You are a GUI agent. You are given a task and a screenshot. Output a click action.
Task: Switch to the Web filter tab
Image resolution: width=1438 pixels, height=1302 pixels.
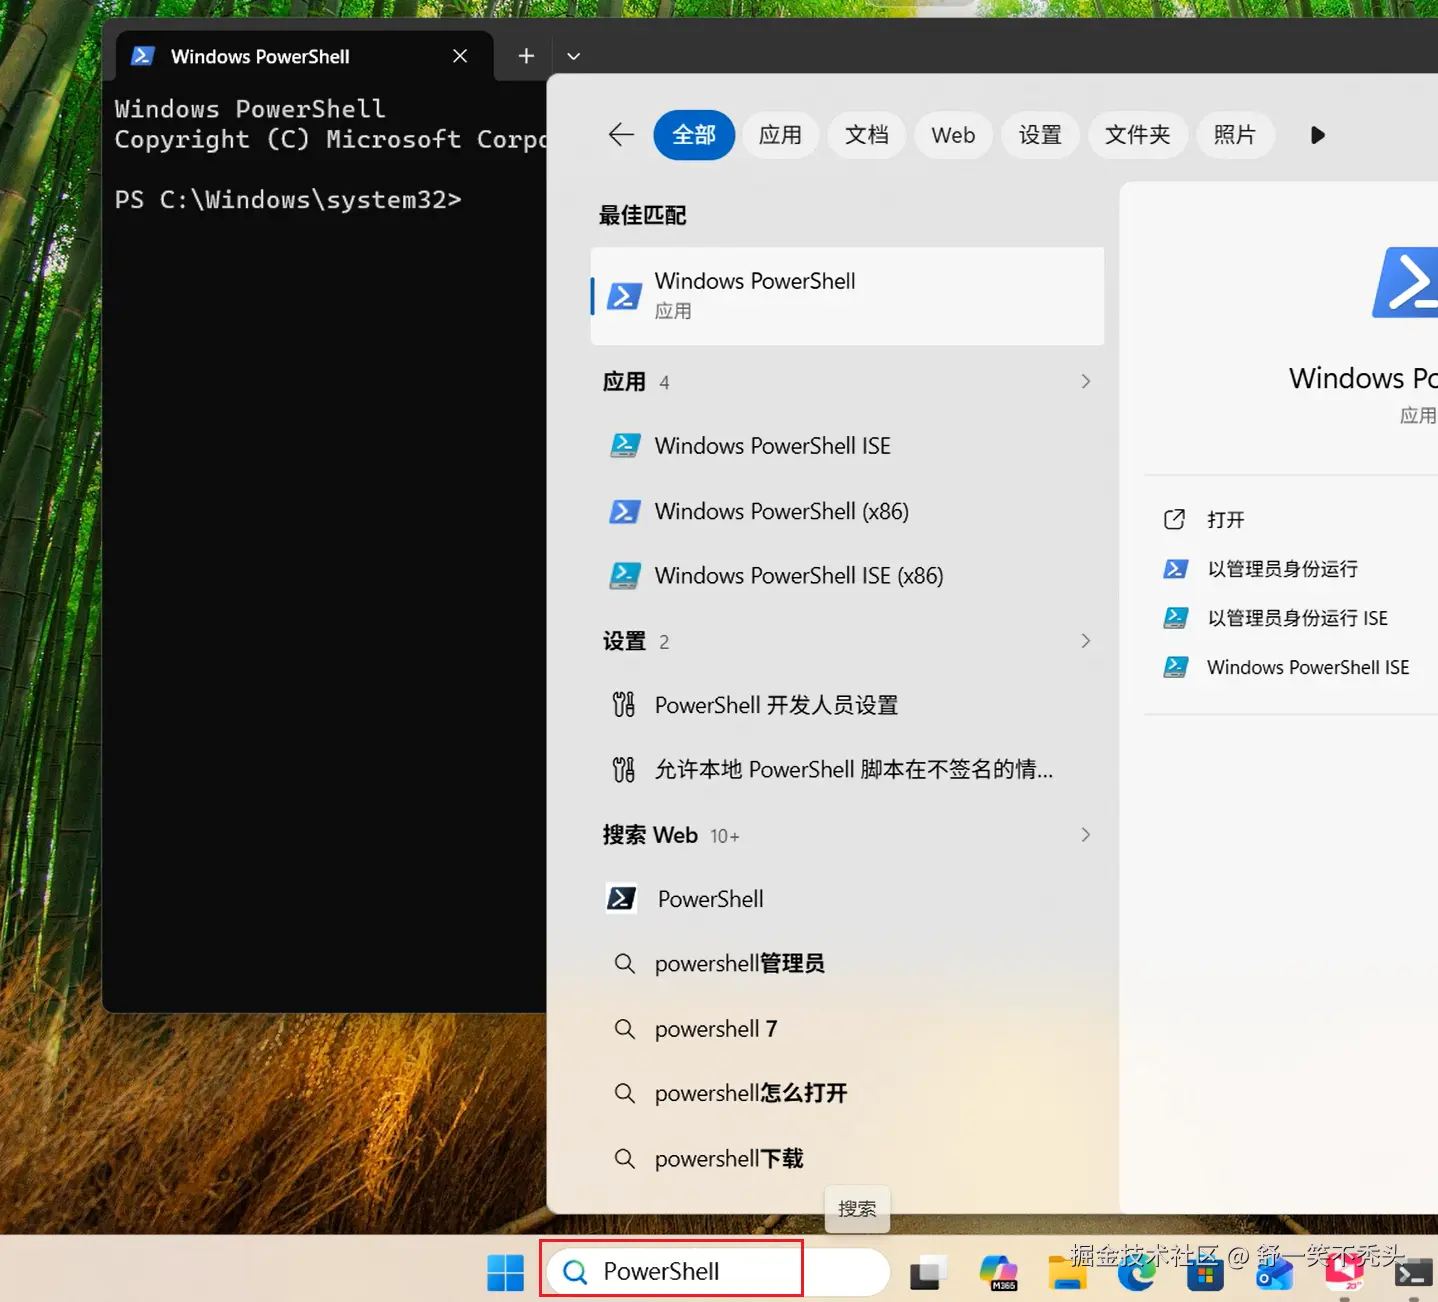(x=953, y=135)
